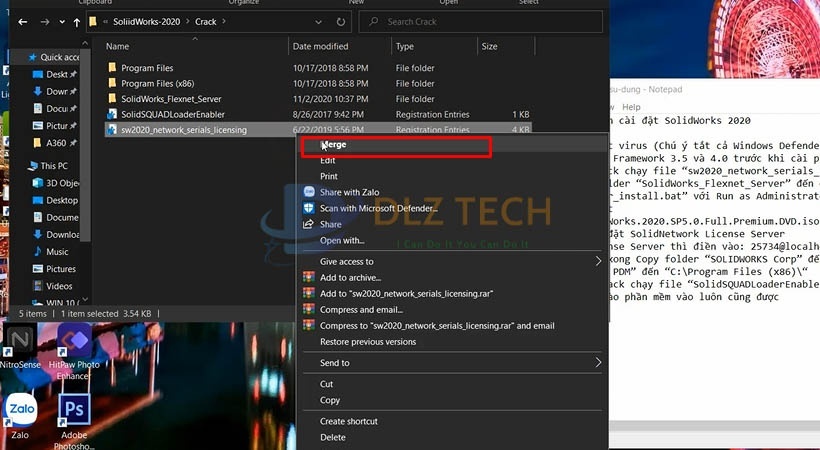Sort by the Date modified column
The image size is (820, 450).
pyautogui.click(x=320, y=47)
